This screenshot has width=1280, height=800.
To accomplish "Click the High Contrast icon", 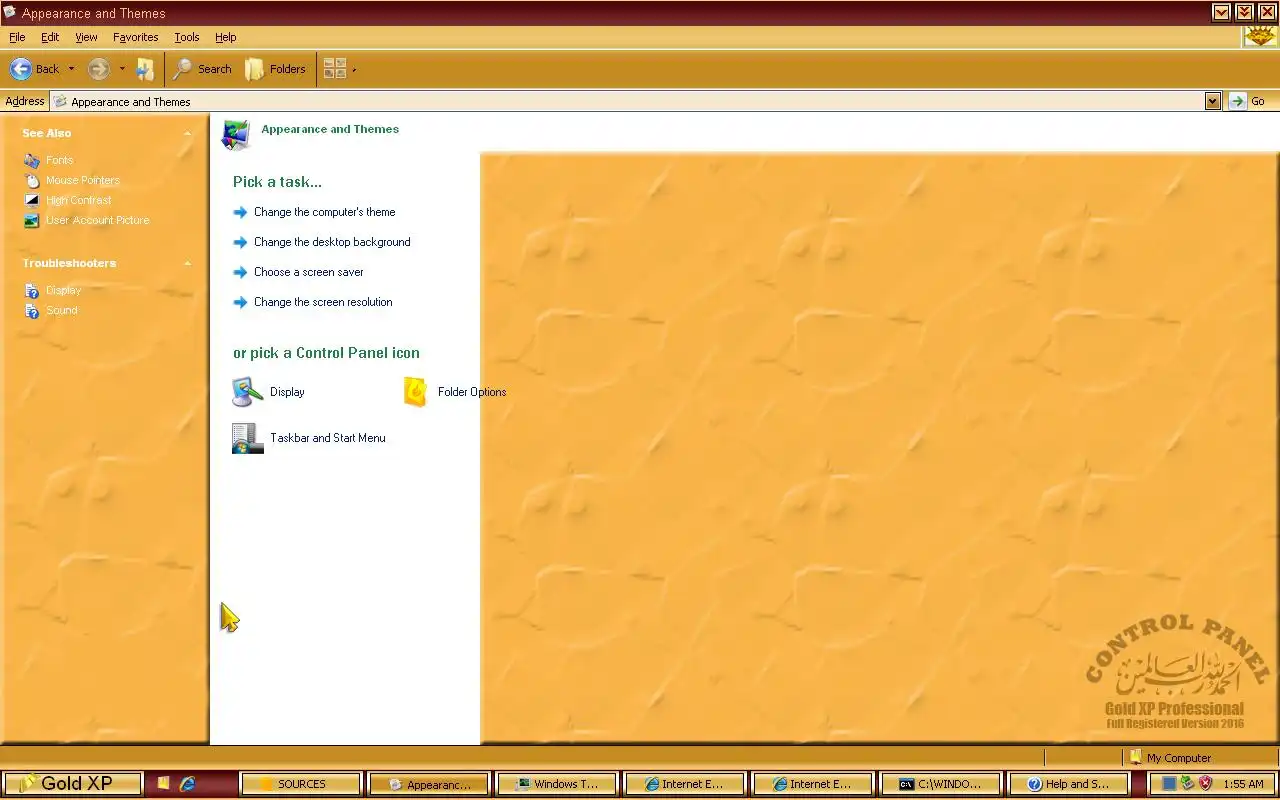I will tap(32, 200).
